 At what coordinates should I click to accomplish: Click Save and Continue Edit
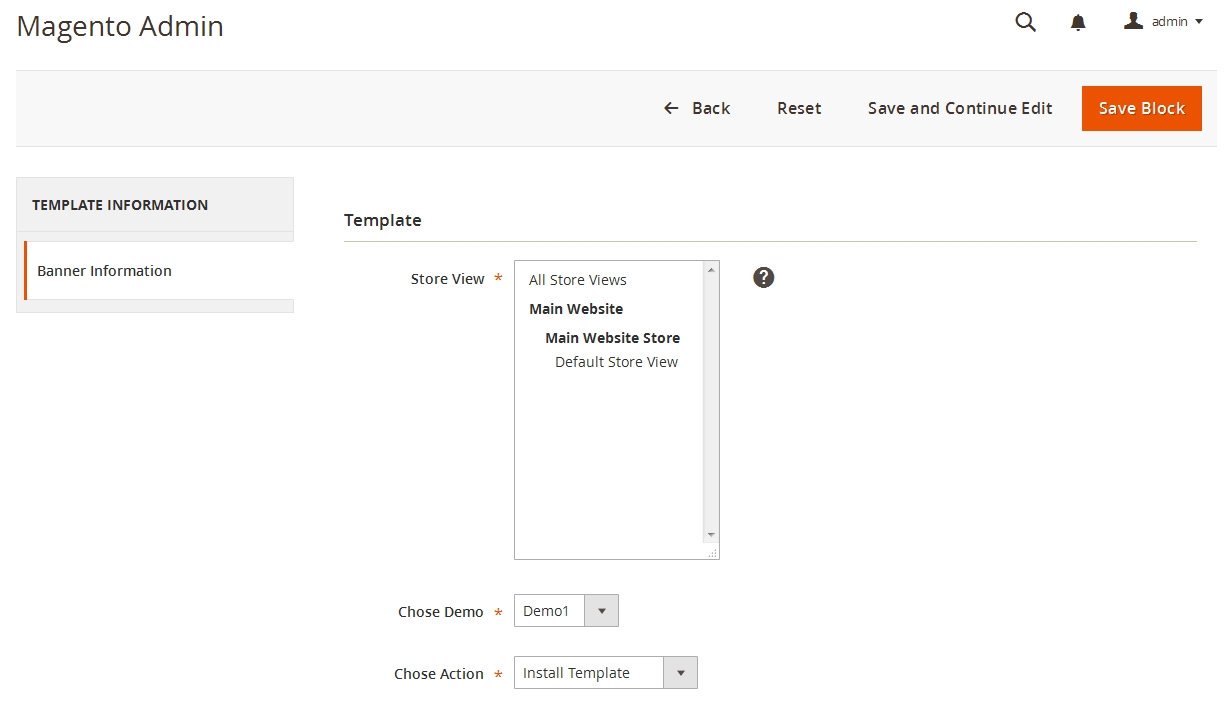[x=959, y=108]
